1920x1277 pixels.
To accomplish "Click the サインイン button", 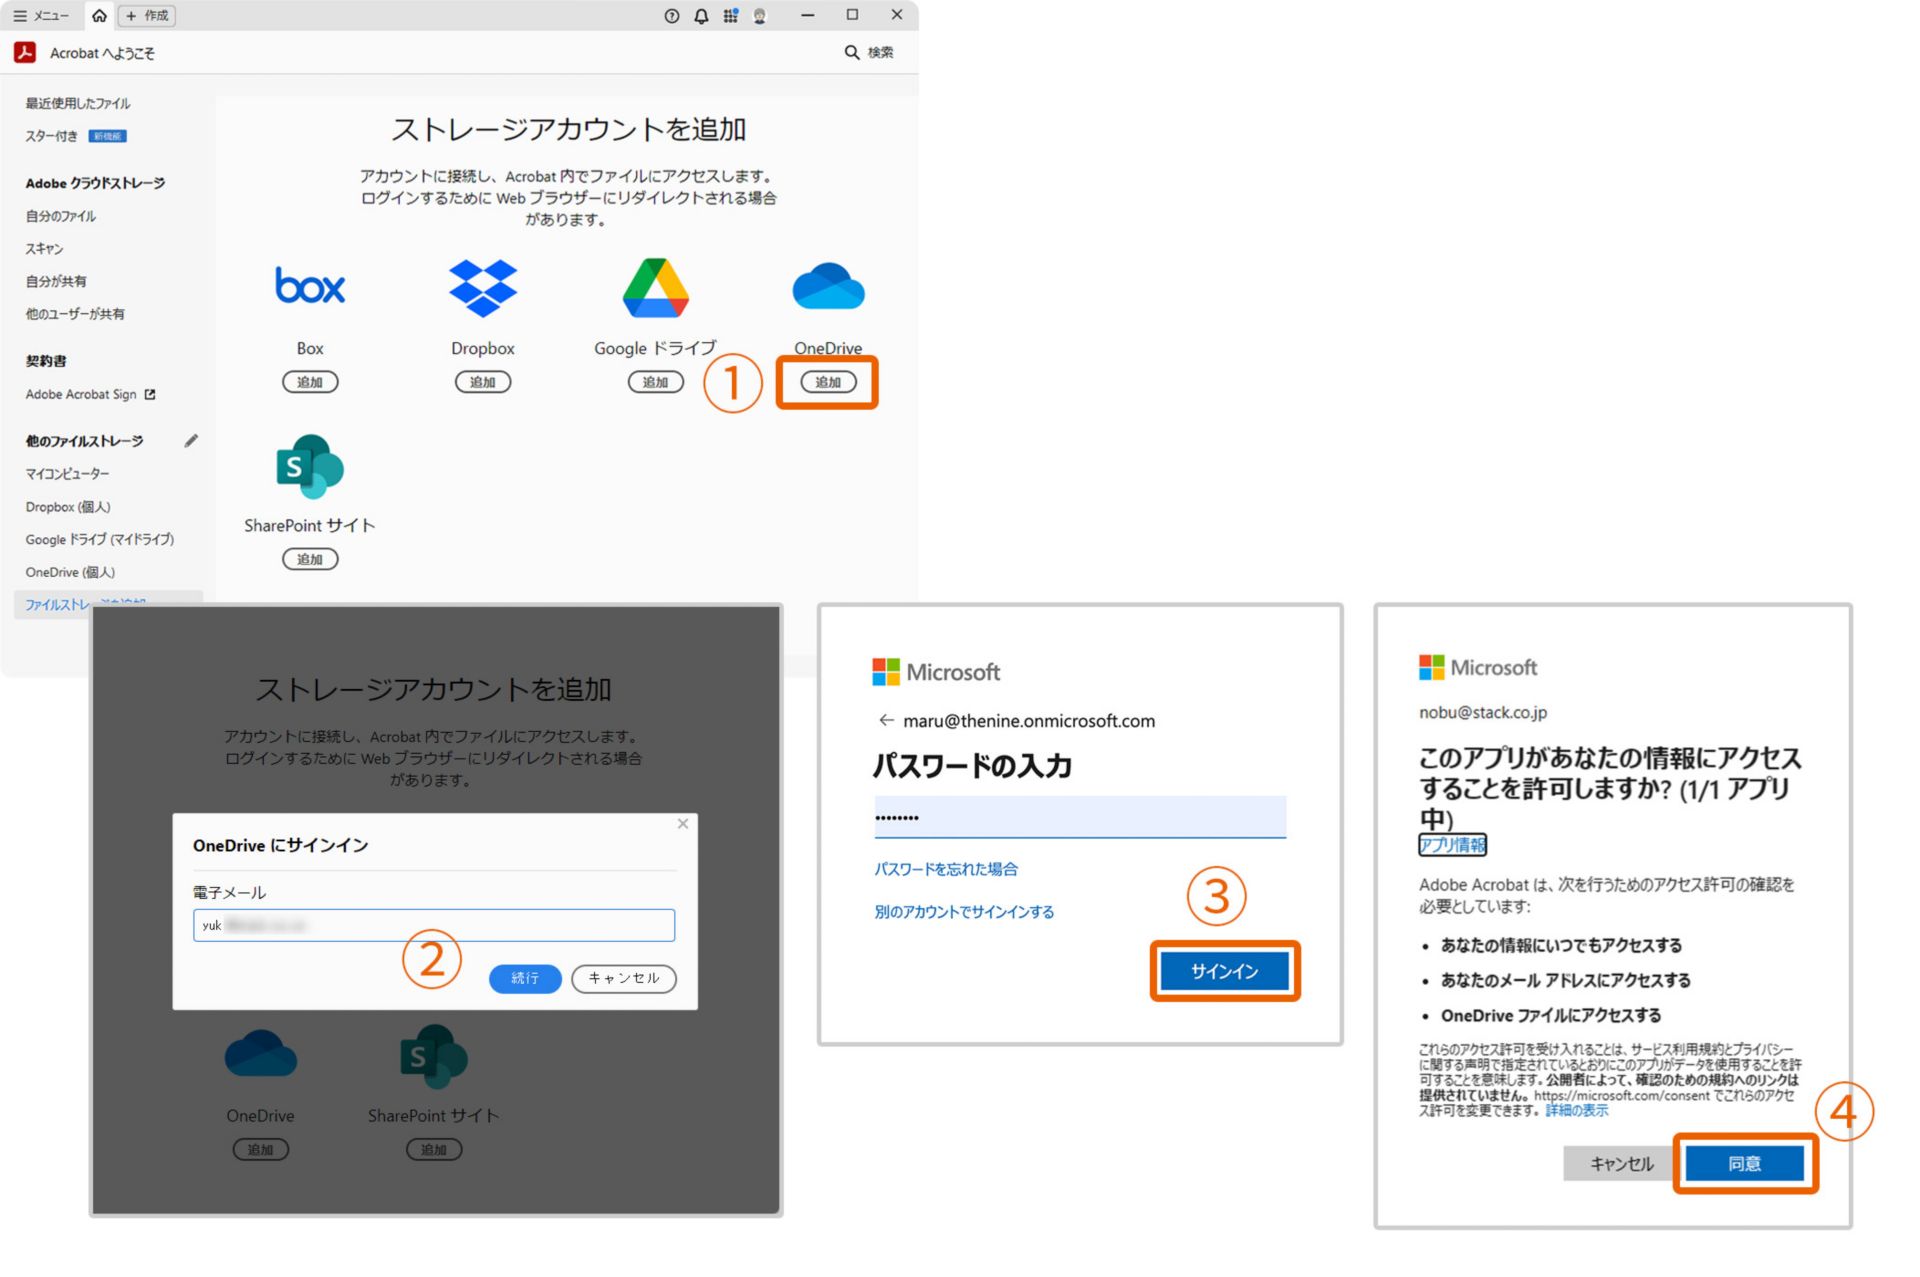I will 1225,971.
